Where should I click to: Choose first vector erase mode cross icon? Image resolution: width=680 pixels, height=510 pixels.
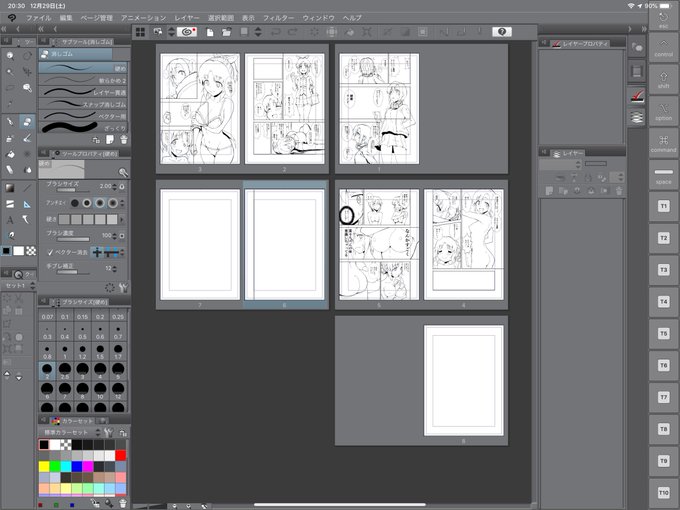pyautogui.click(x=97, y=252)
